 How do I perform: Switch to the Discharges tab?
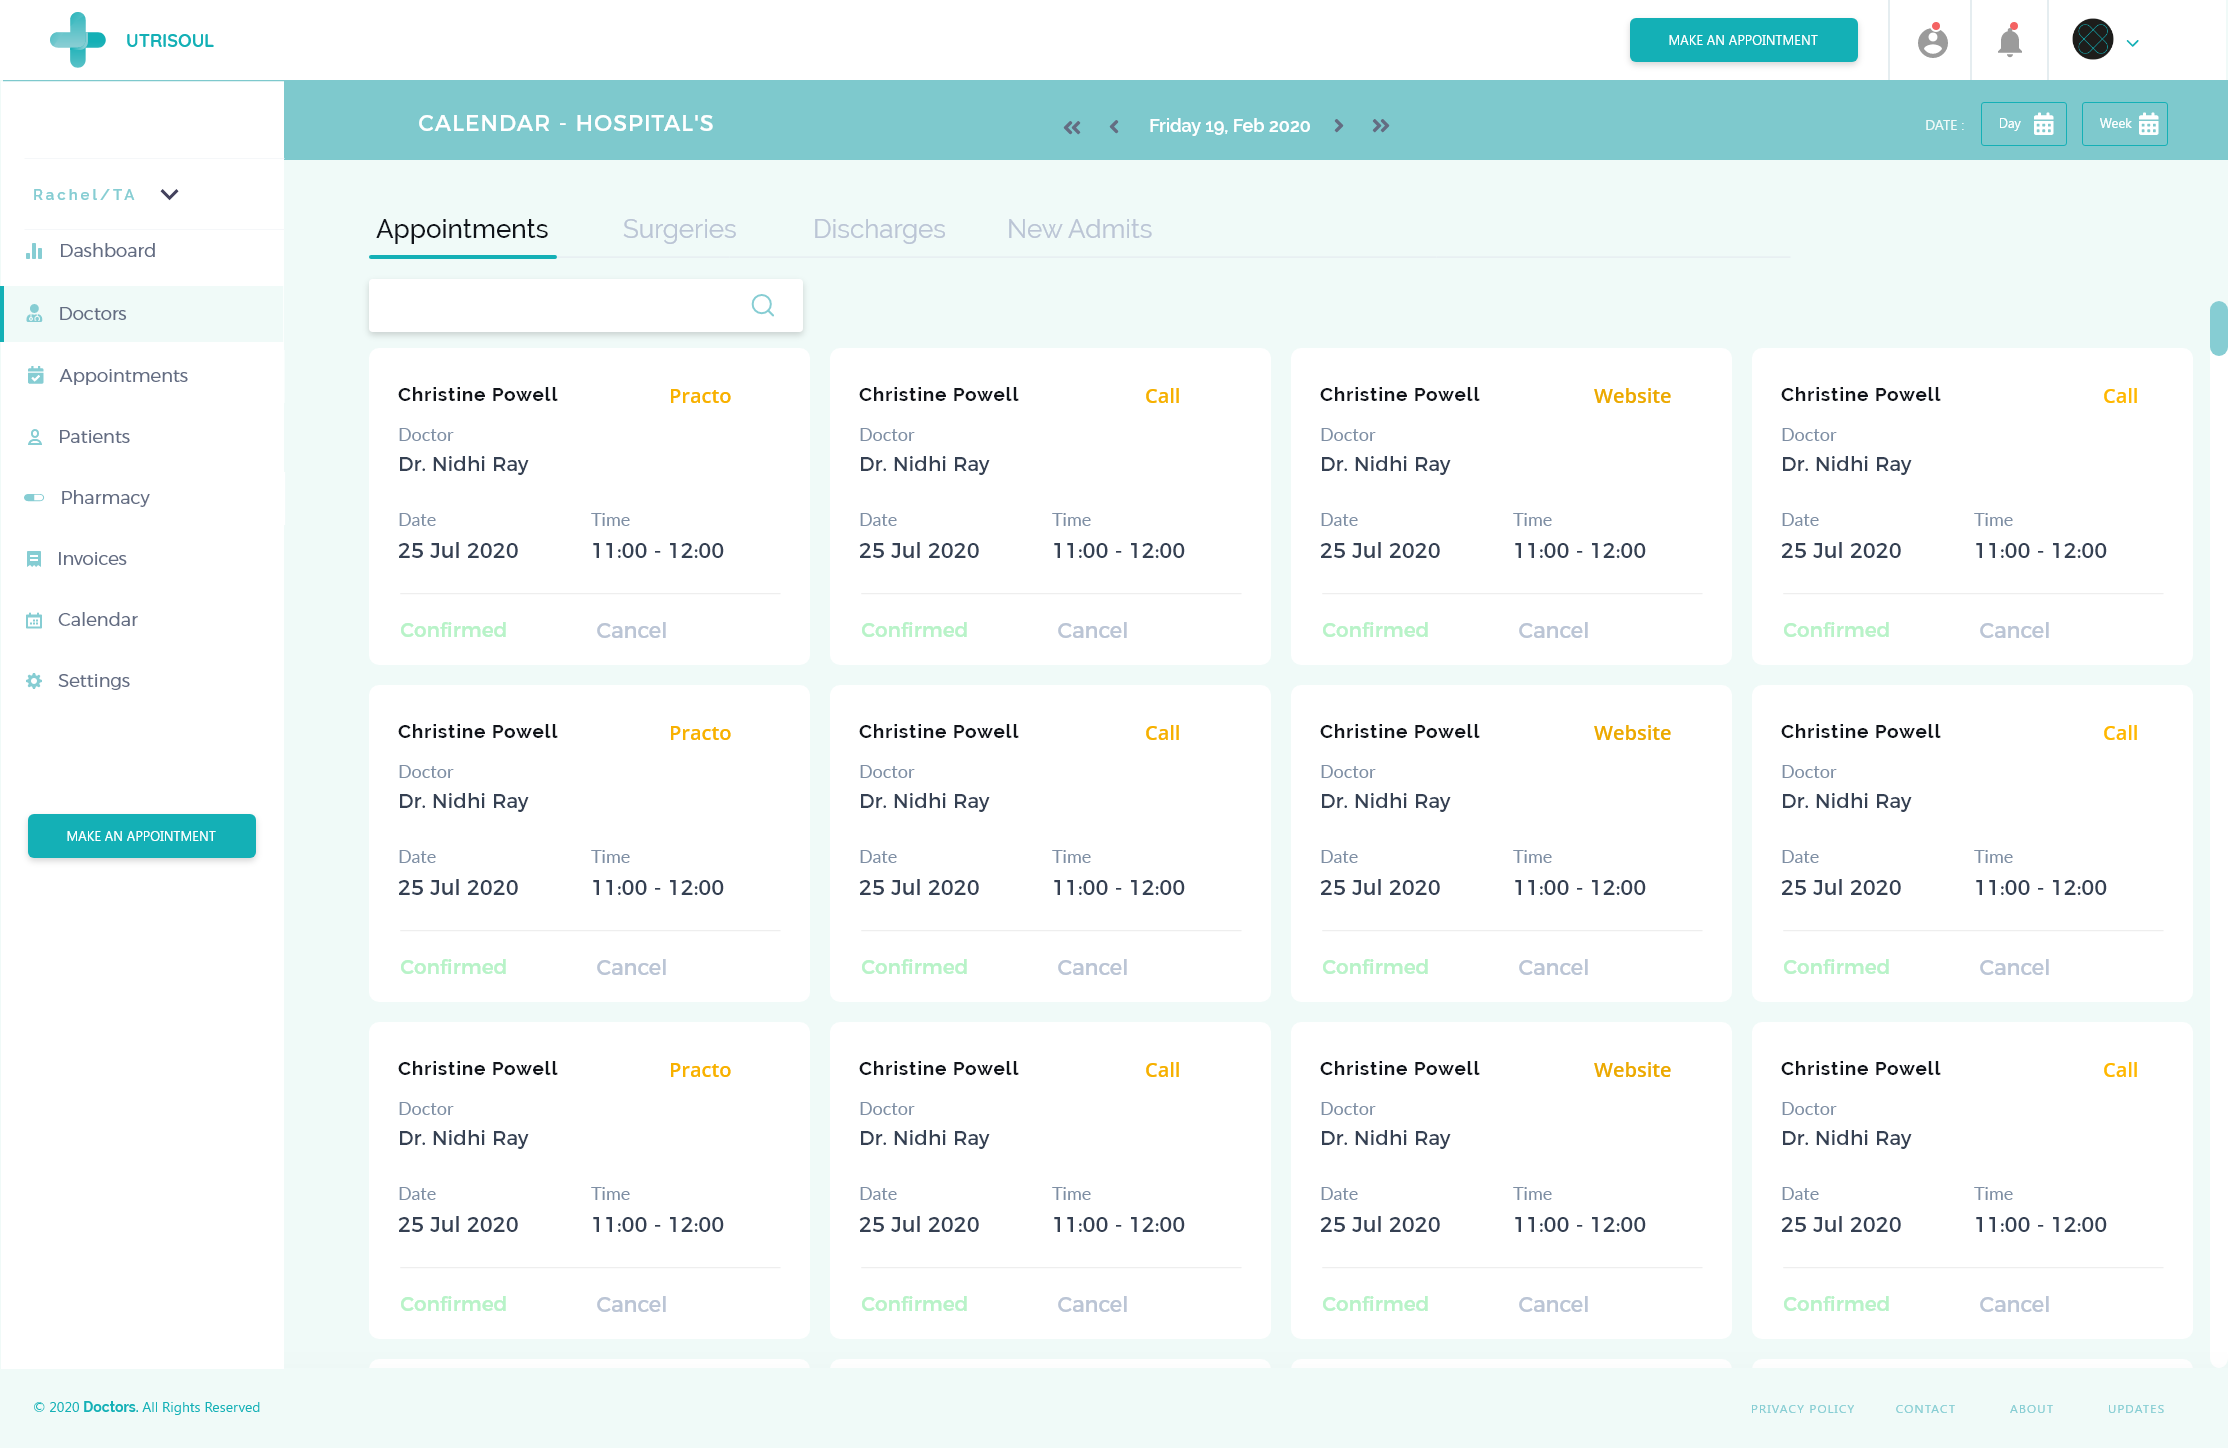pos(879,229)
